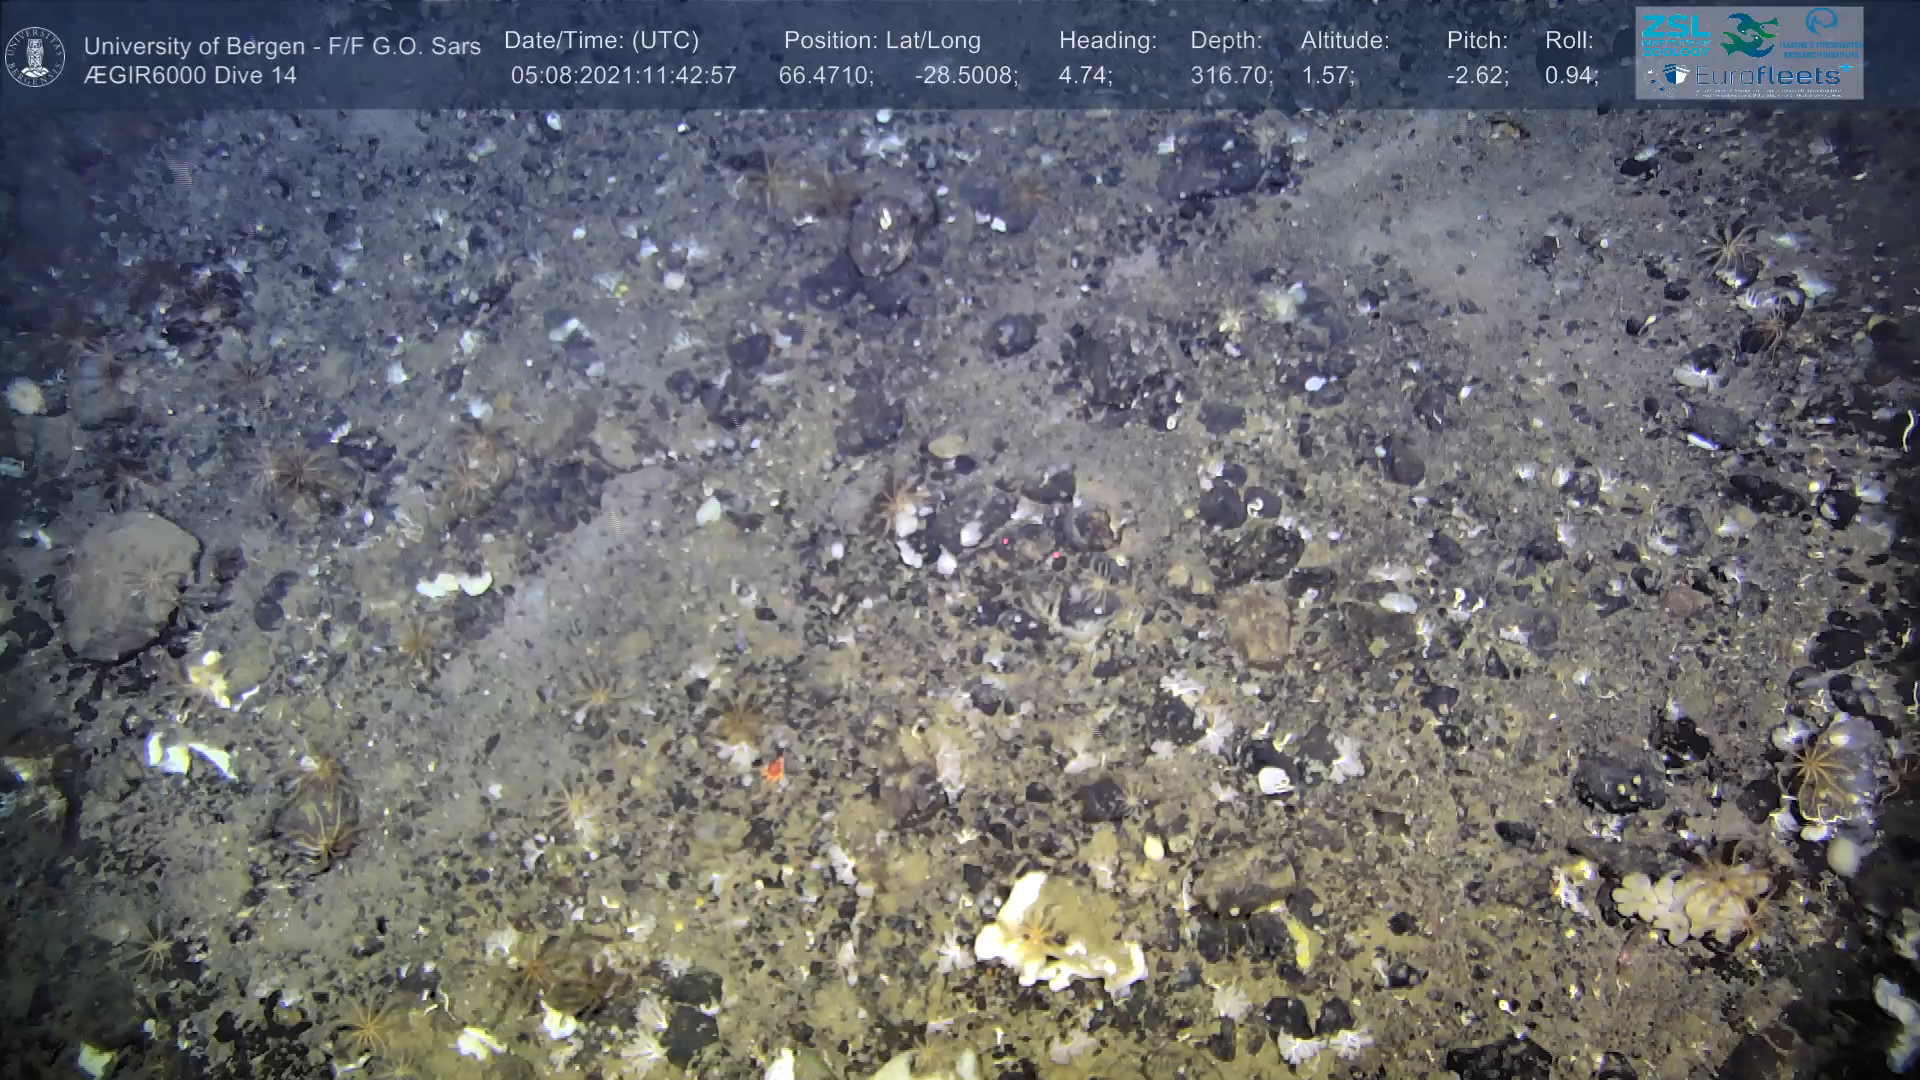Click the latitude value 66.4710
This screenshot has height=1080, width=1920.
point(825,76)
